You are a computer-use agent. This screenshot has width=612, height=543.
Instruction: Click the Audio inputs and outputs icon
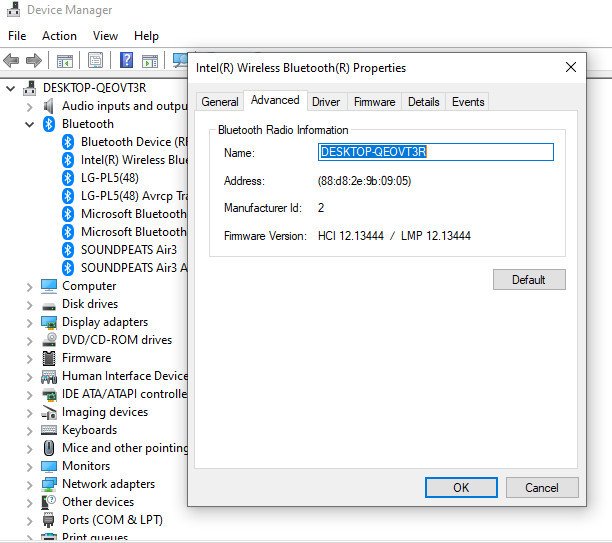(49, 106)
